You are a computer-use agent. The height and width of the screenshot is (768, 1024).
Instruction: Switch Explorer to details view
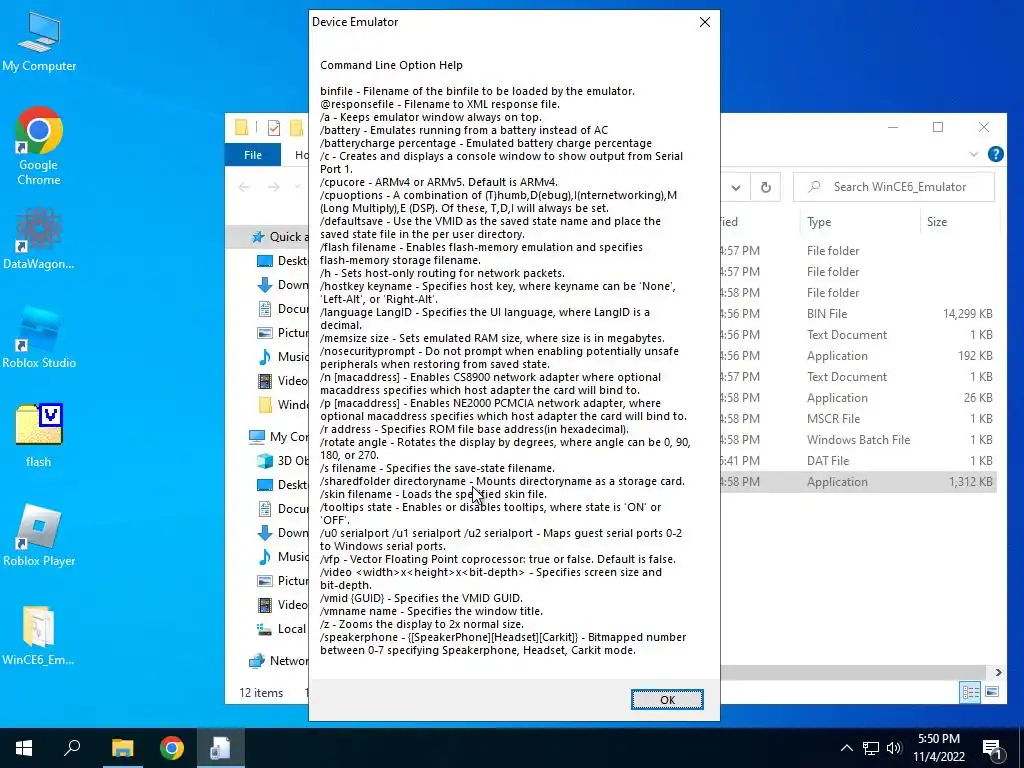970,692
